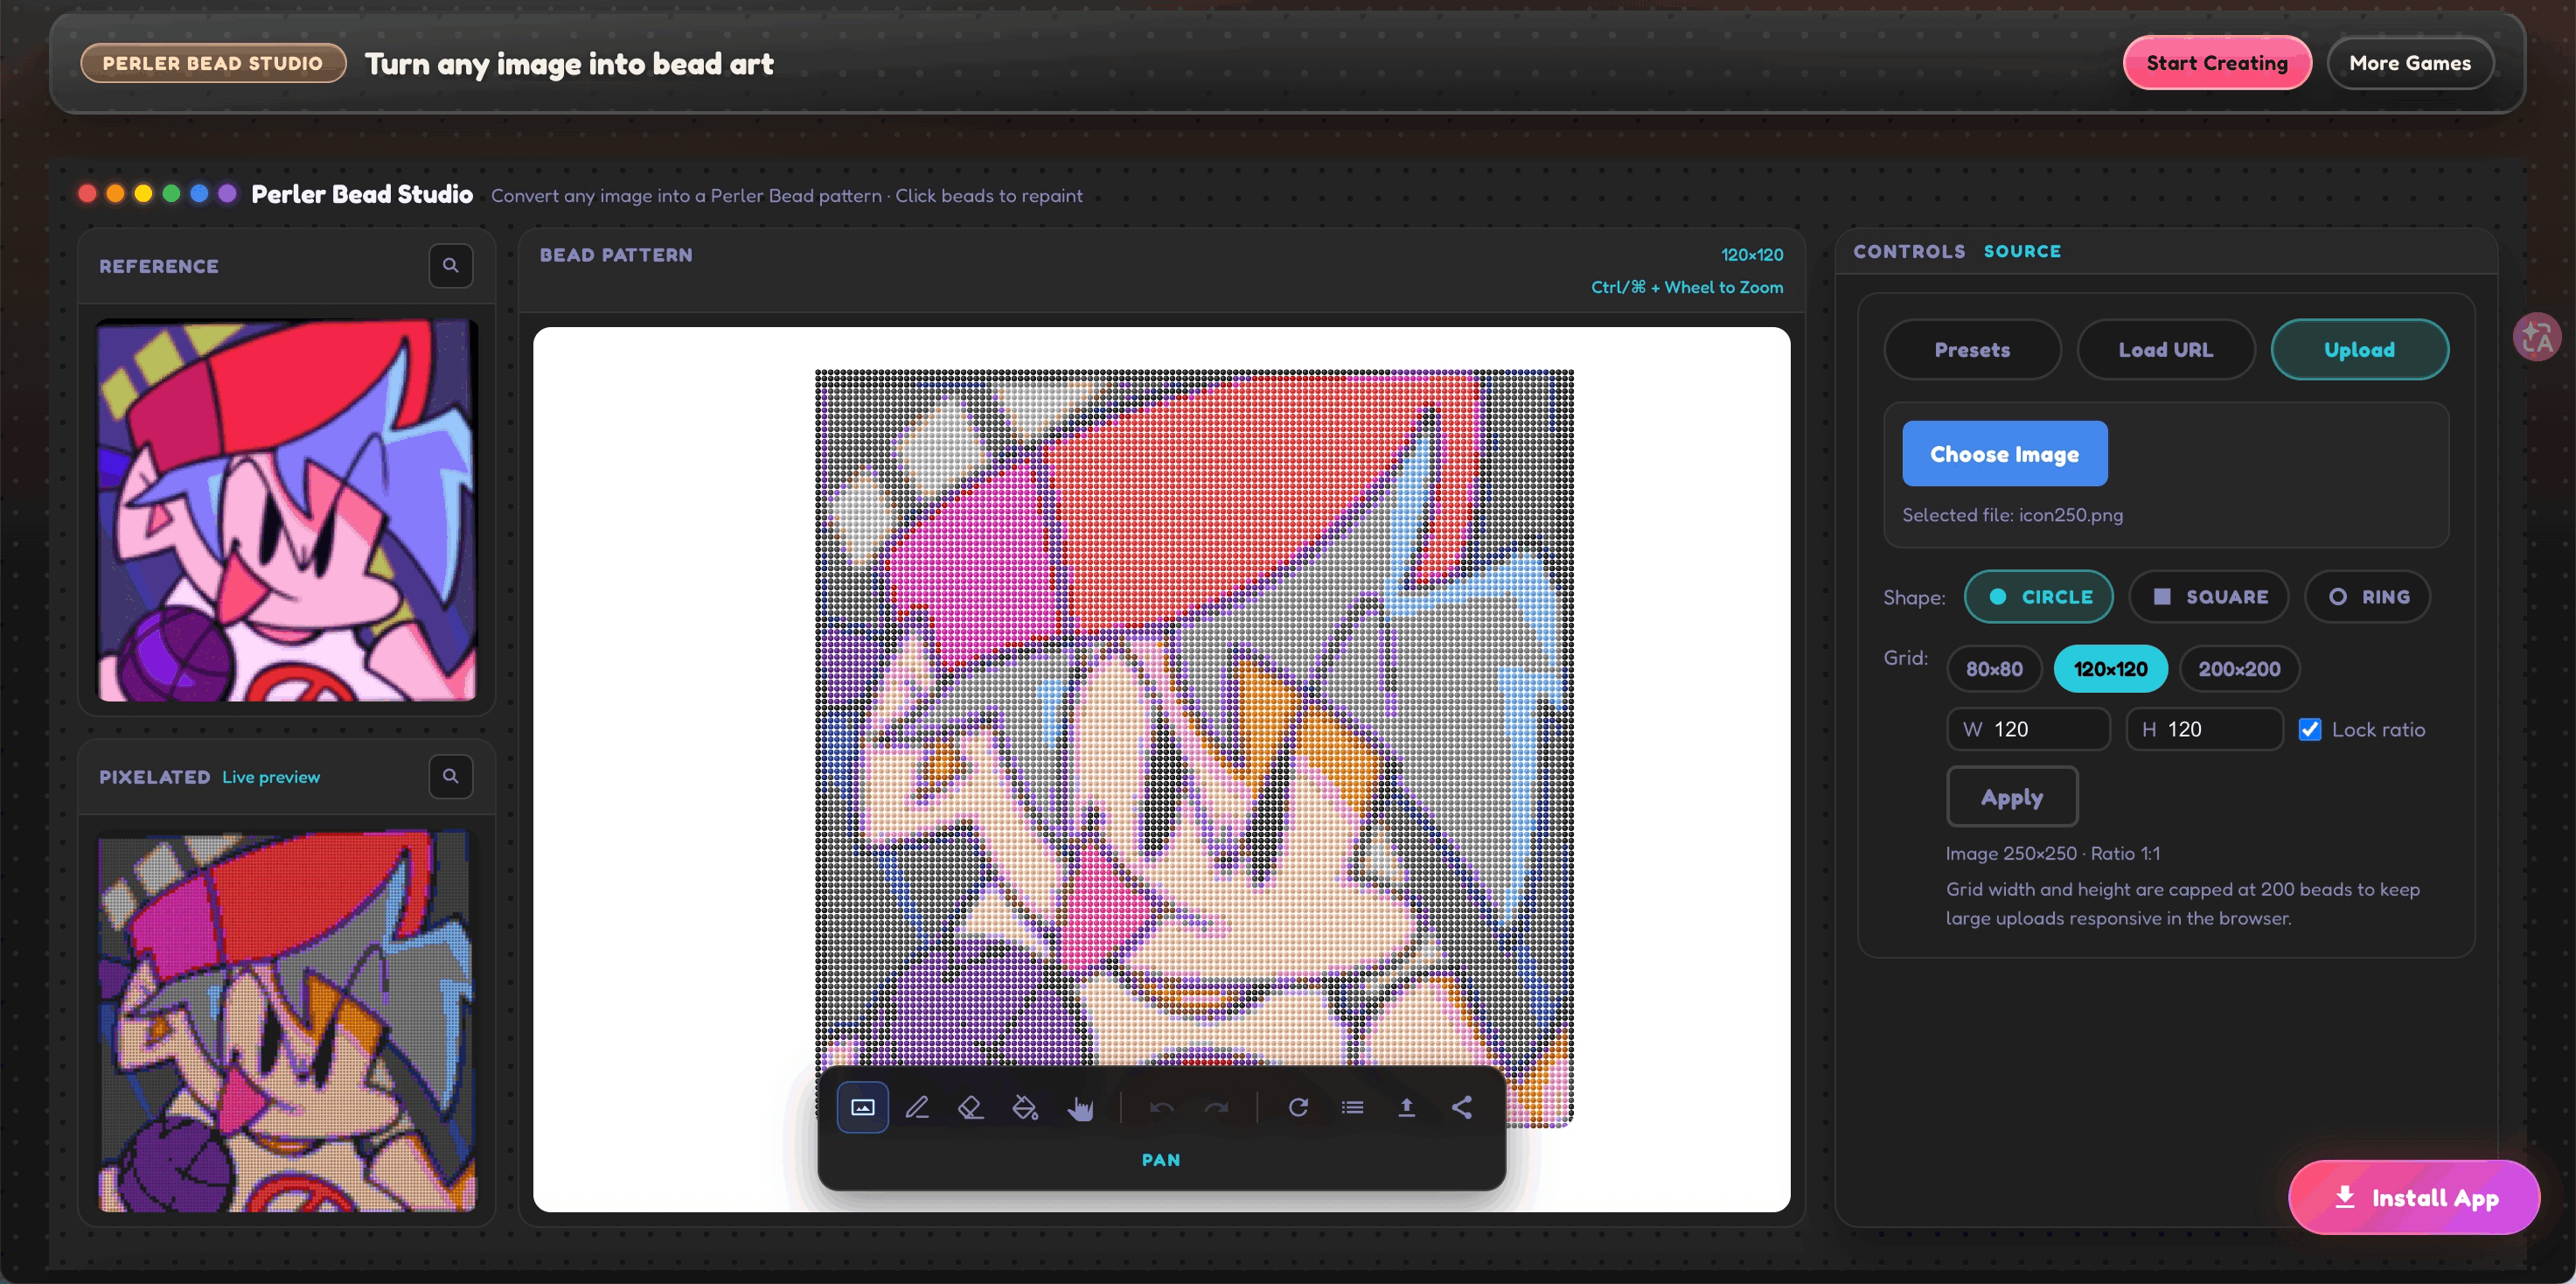2576x1284 pixels.
Task: Toggle the Lock ratio checkbox
Action: [x=2310, y=730]
